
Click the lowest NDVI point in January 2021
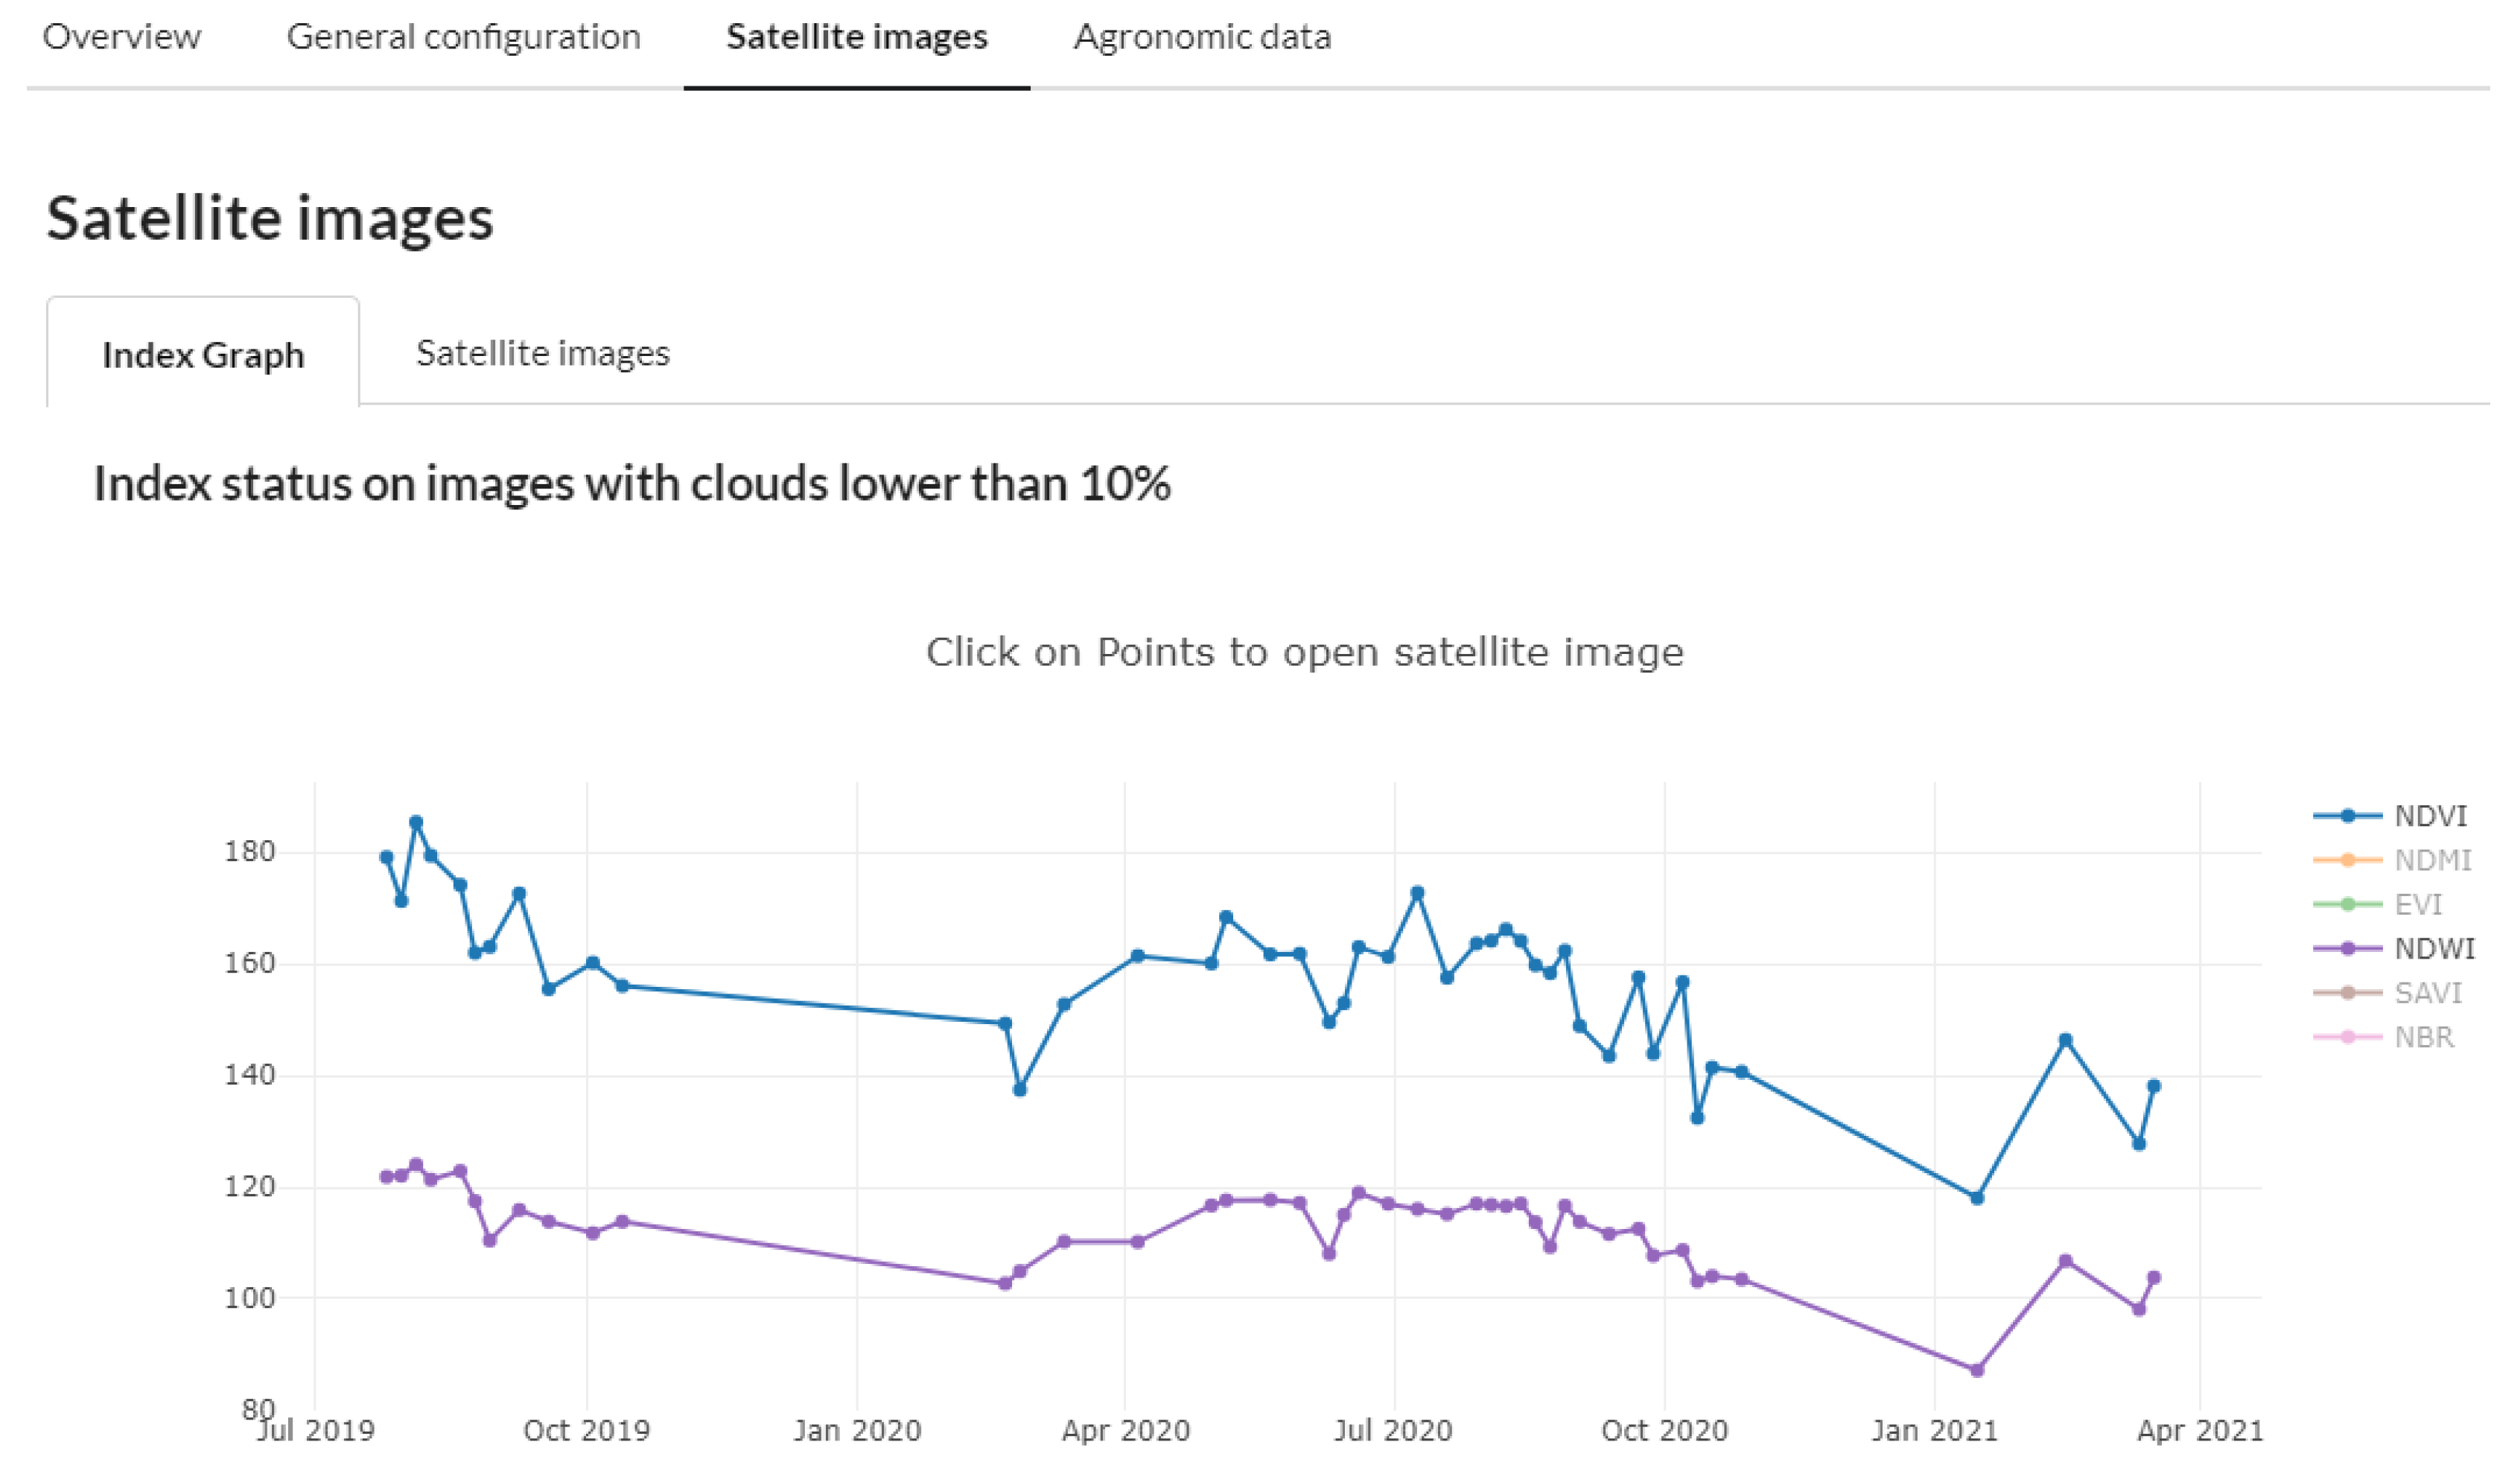click(x=1977, y=1198)
